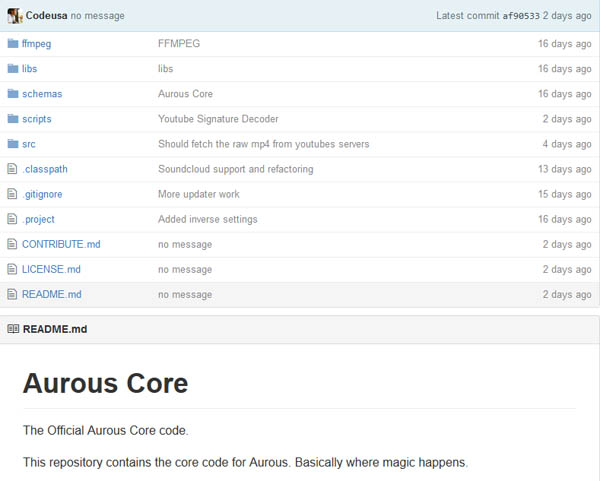600x481 pixels.
Task: Open the ffmpeg folder
Action: coord(36,44)
